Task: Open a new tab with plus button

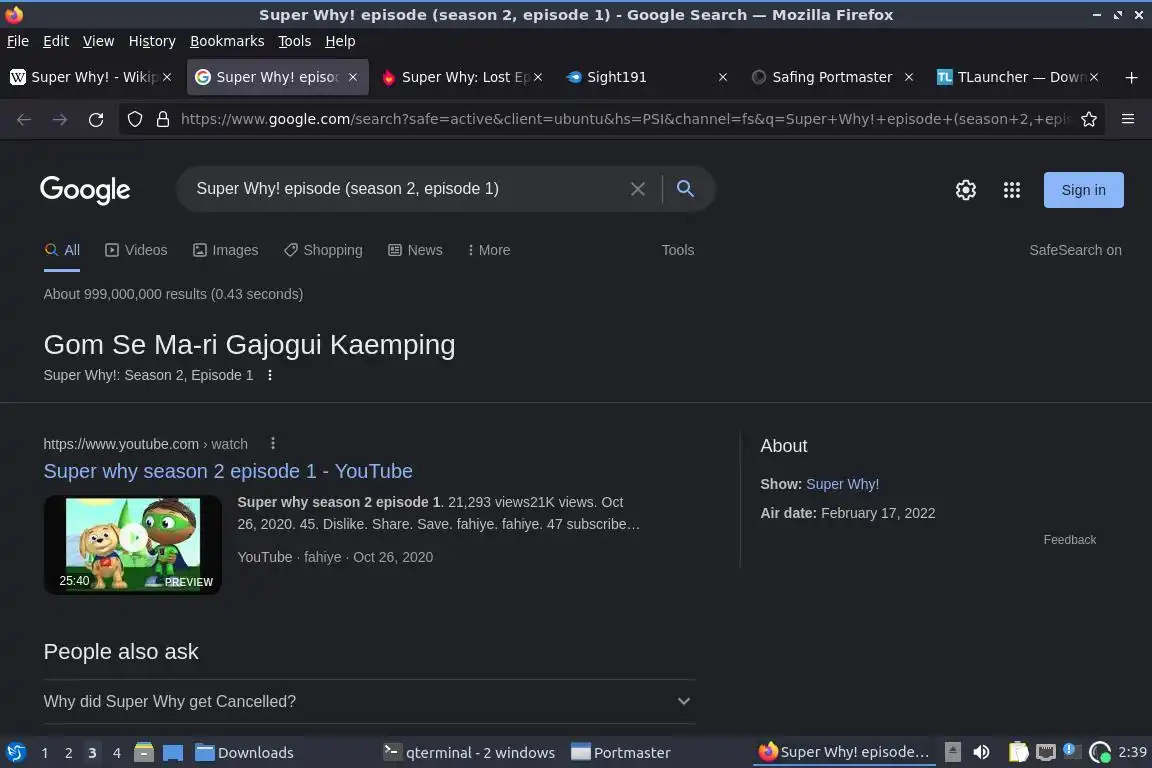Action: click(1131, 77)
